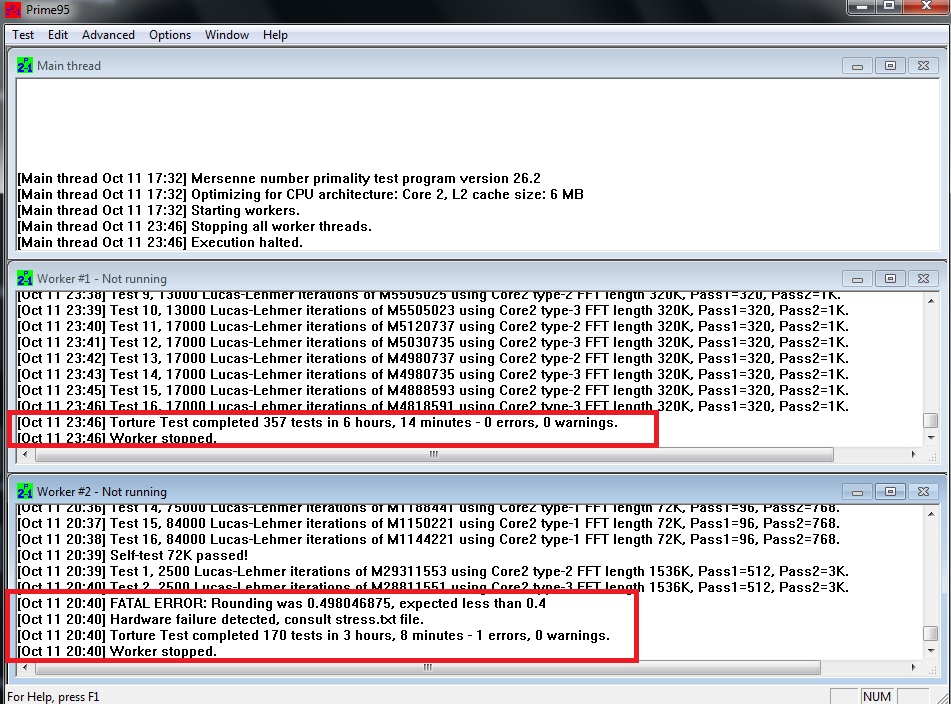Click 'Stopping all worker threads.' line
This screenshot has height=704, width=951.
point(194,226)
